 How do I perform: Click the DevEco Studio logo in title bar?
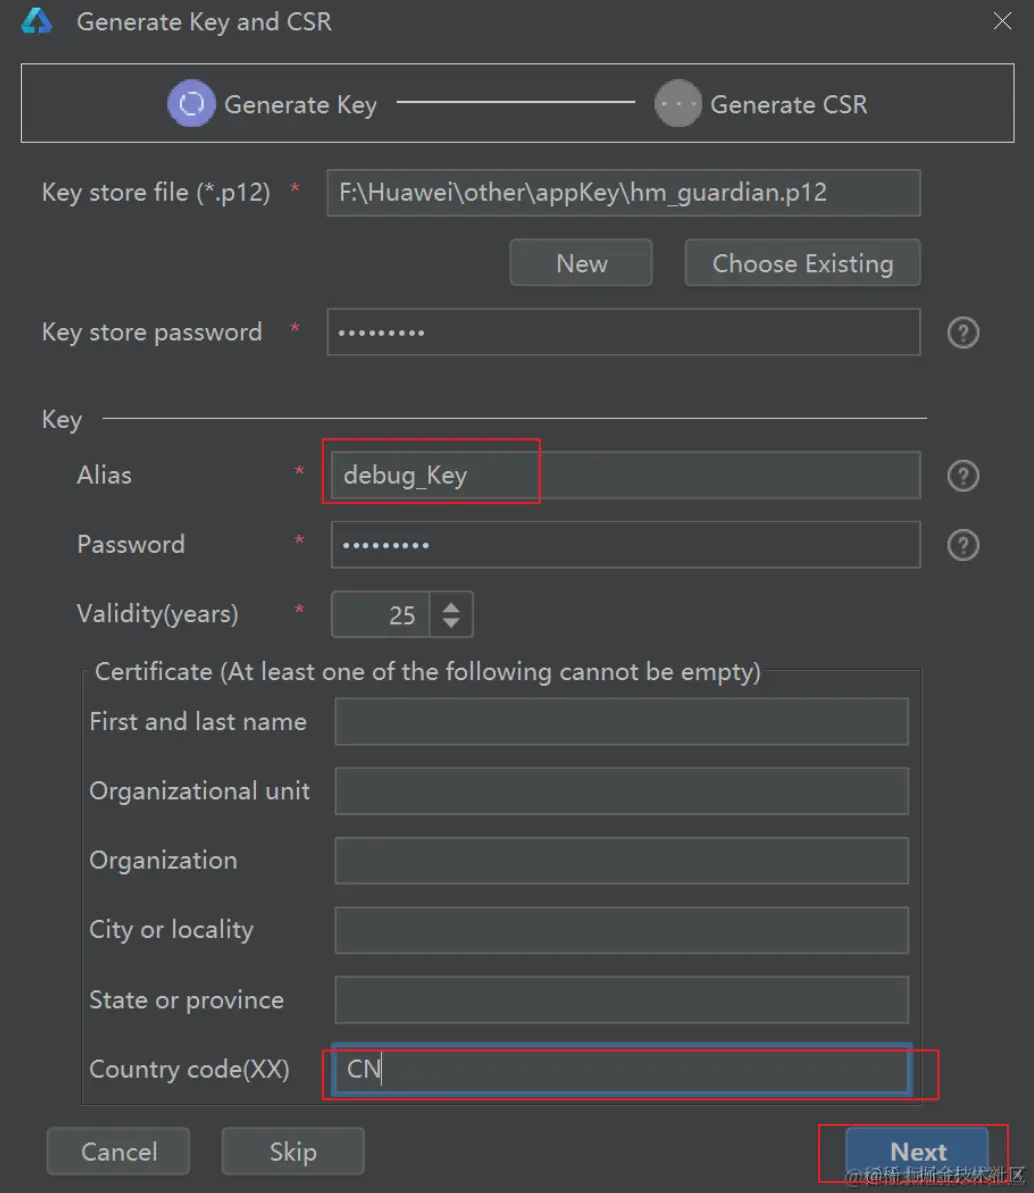pos(37,21)
